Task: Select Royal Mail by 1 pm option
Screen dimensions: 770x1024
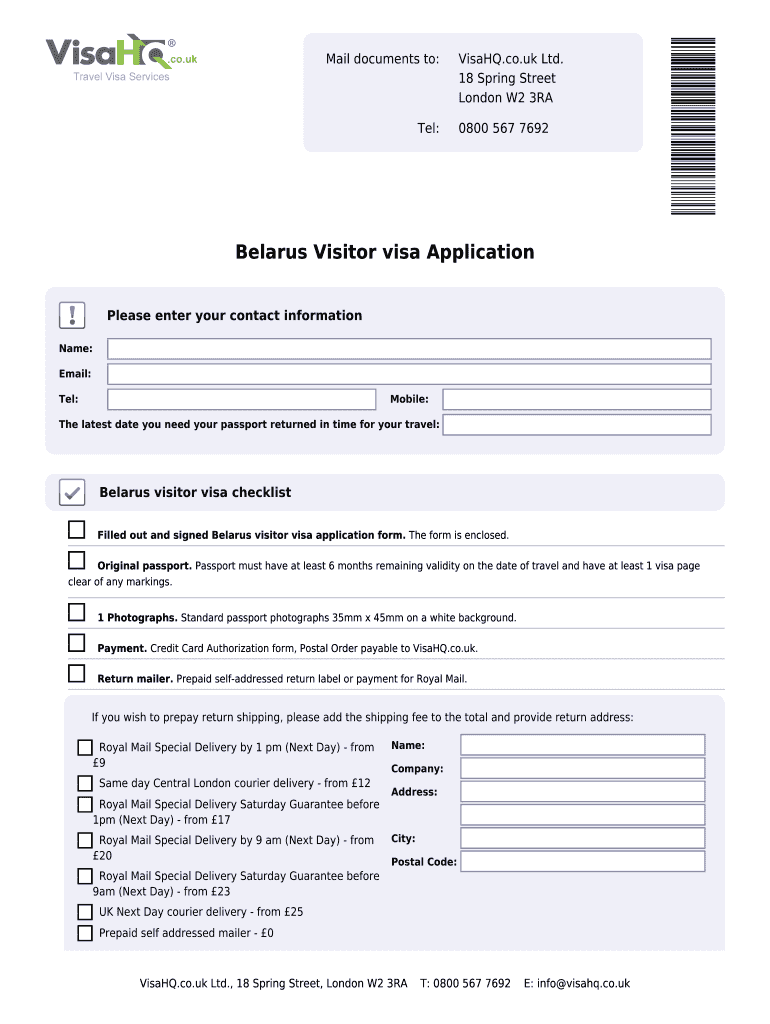Action: (x=85, y=747)
